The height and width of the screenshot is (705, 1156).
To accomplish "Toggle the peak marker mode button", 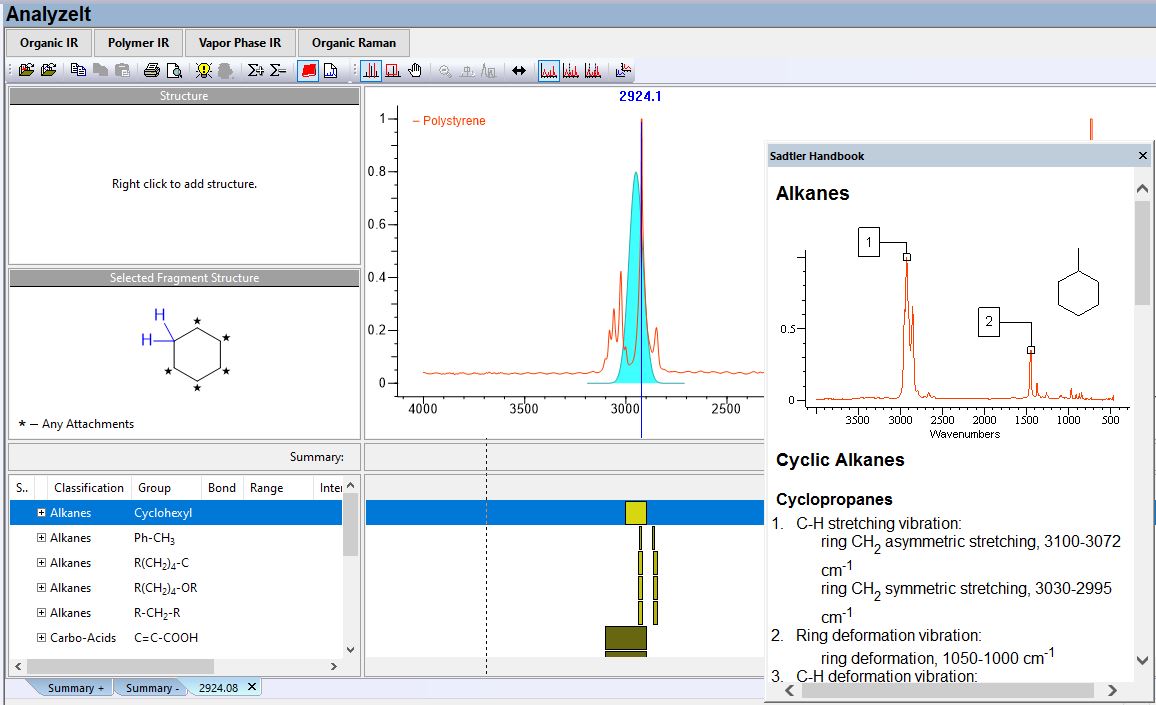I will tap(371, 71).
